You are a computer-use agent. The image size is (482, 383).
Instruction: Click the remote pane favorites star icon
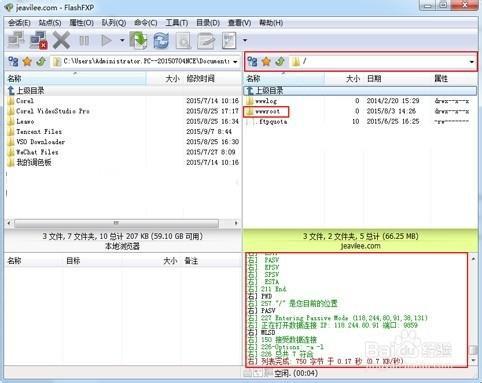pyautogui.click(x=266, y=61)
